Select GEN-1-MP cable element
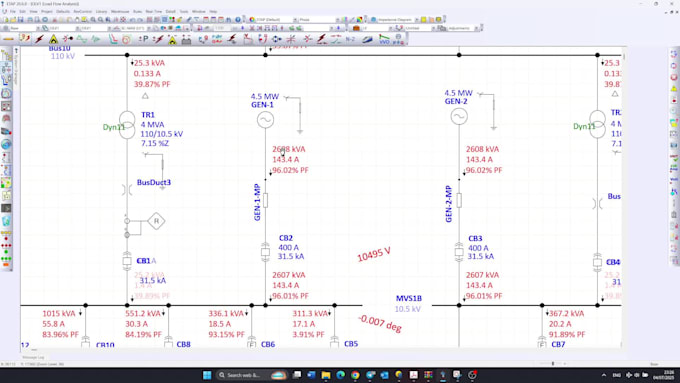This screenshot has width=680, height=383. (265, 200)
